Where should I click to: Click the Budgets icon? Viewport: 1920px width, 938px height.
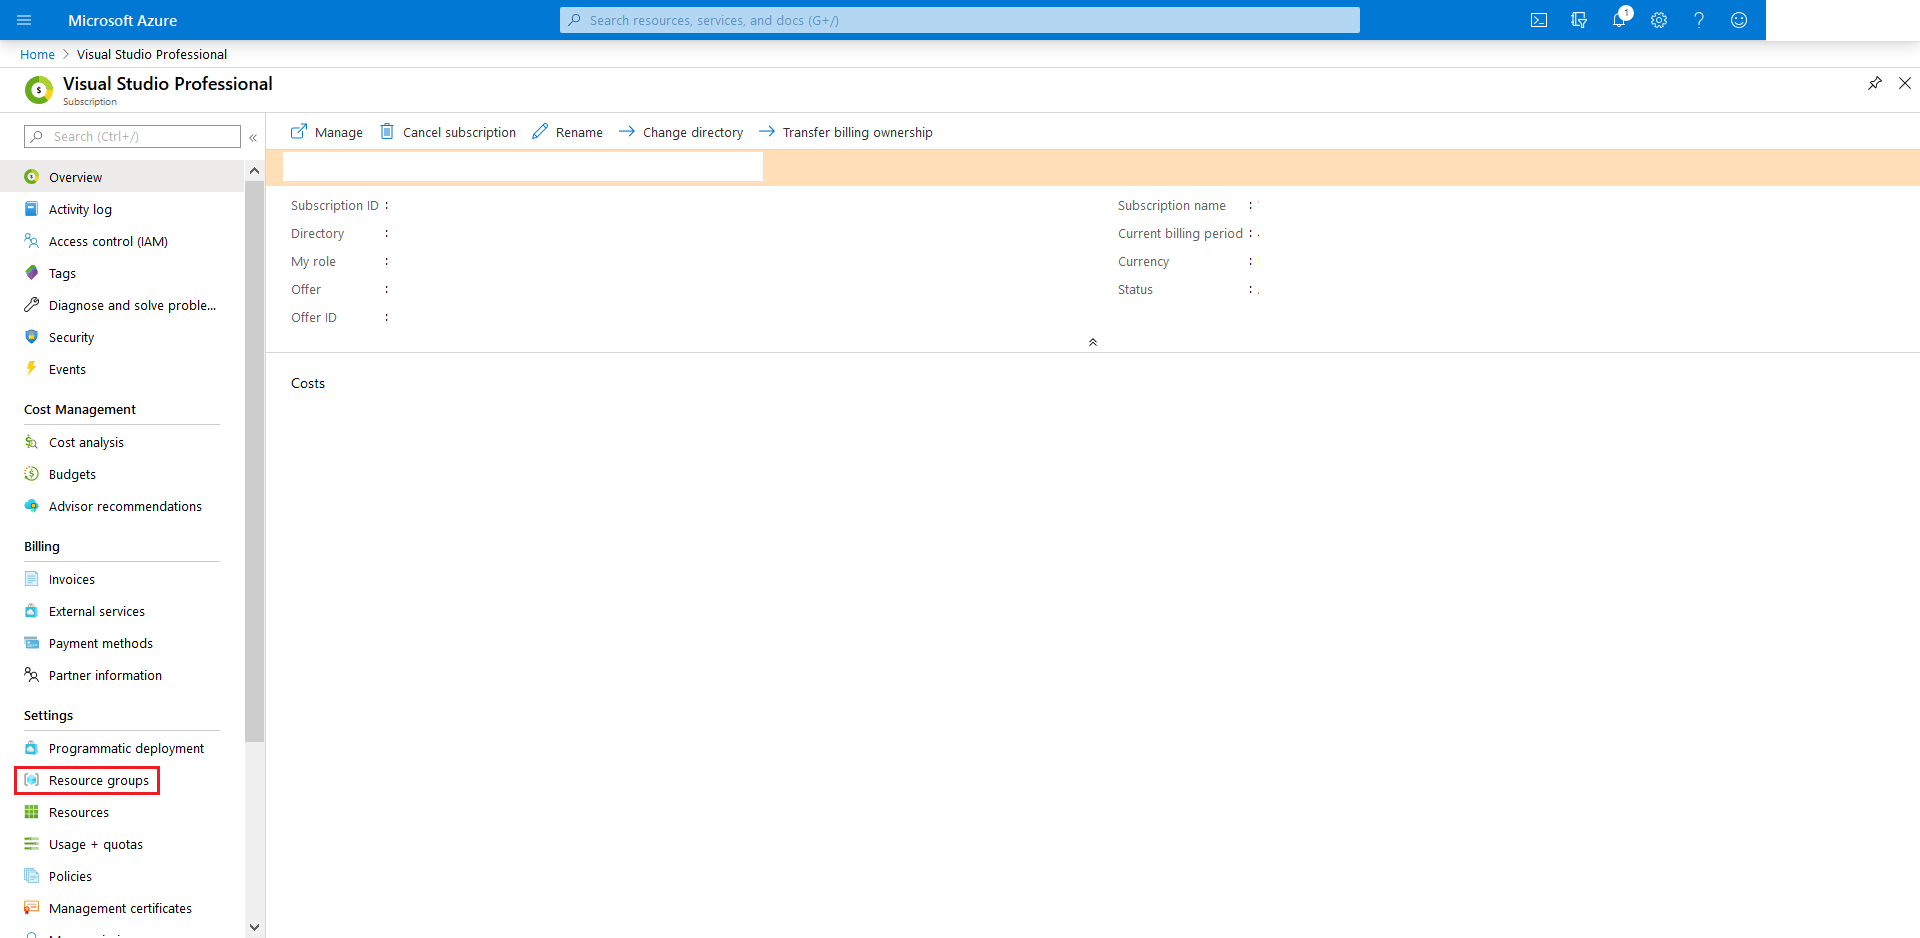32,474
